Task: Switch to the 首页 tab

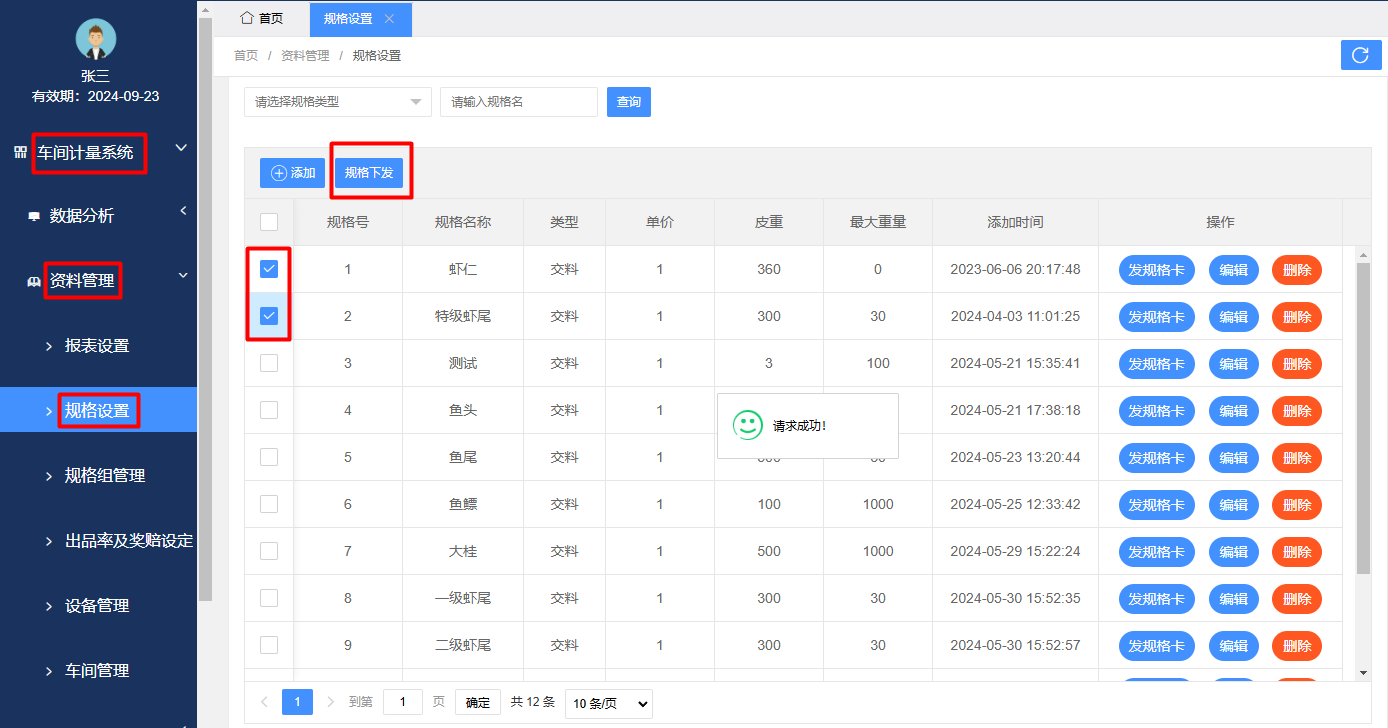Action: point(263,19)
